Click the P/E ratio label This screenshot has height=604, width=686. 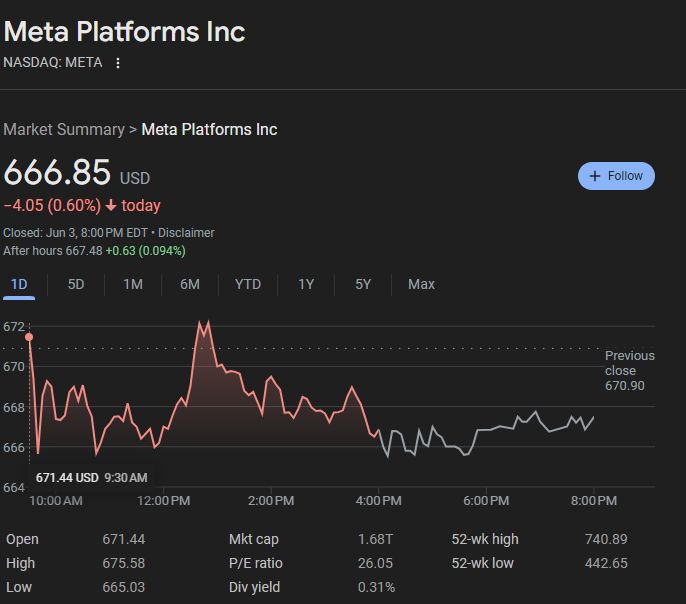[x=254, y=563]
